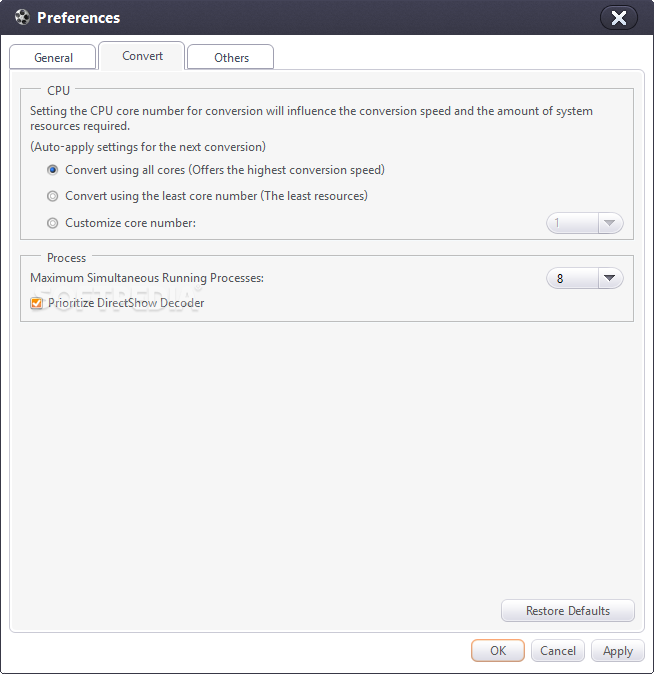Image resolution: width=654 pixels, height=674 pixels.
Task: Apply the changes with Apply button
Action: pyautogui.click(x=618, y=651)
